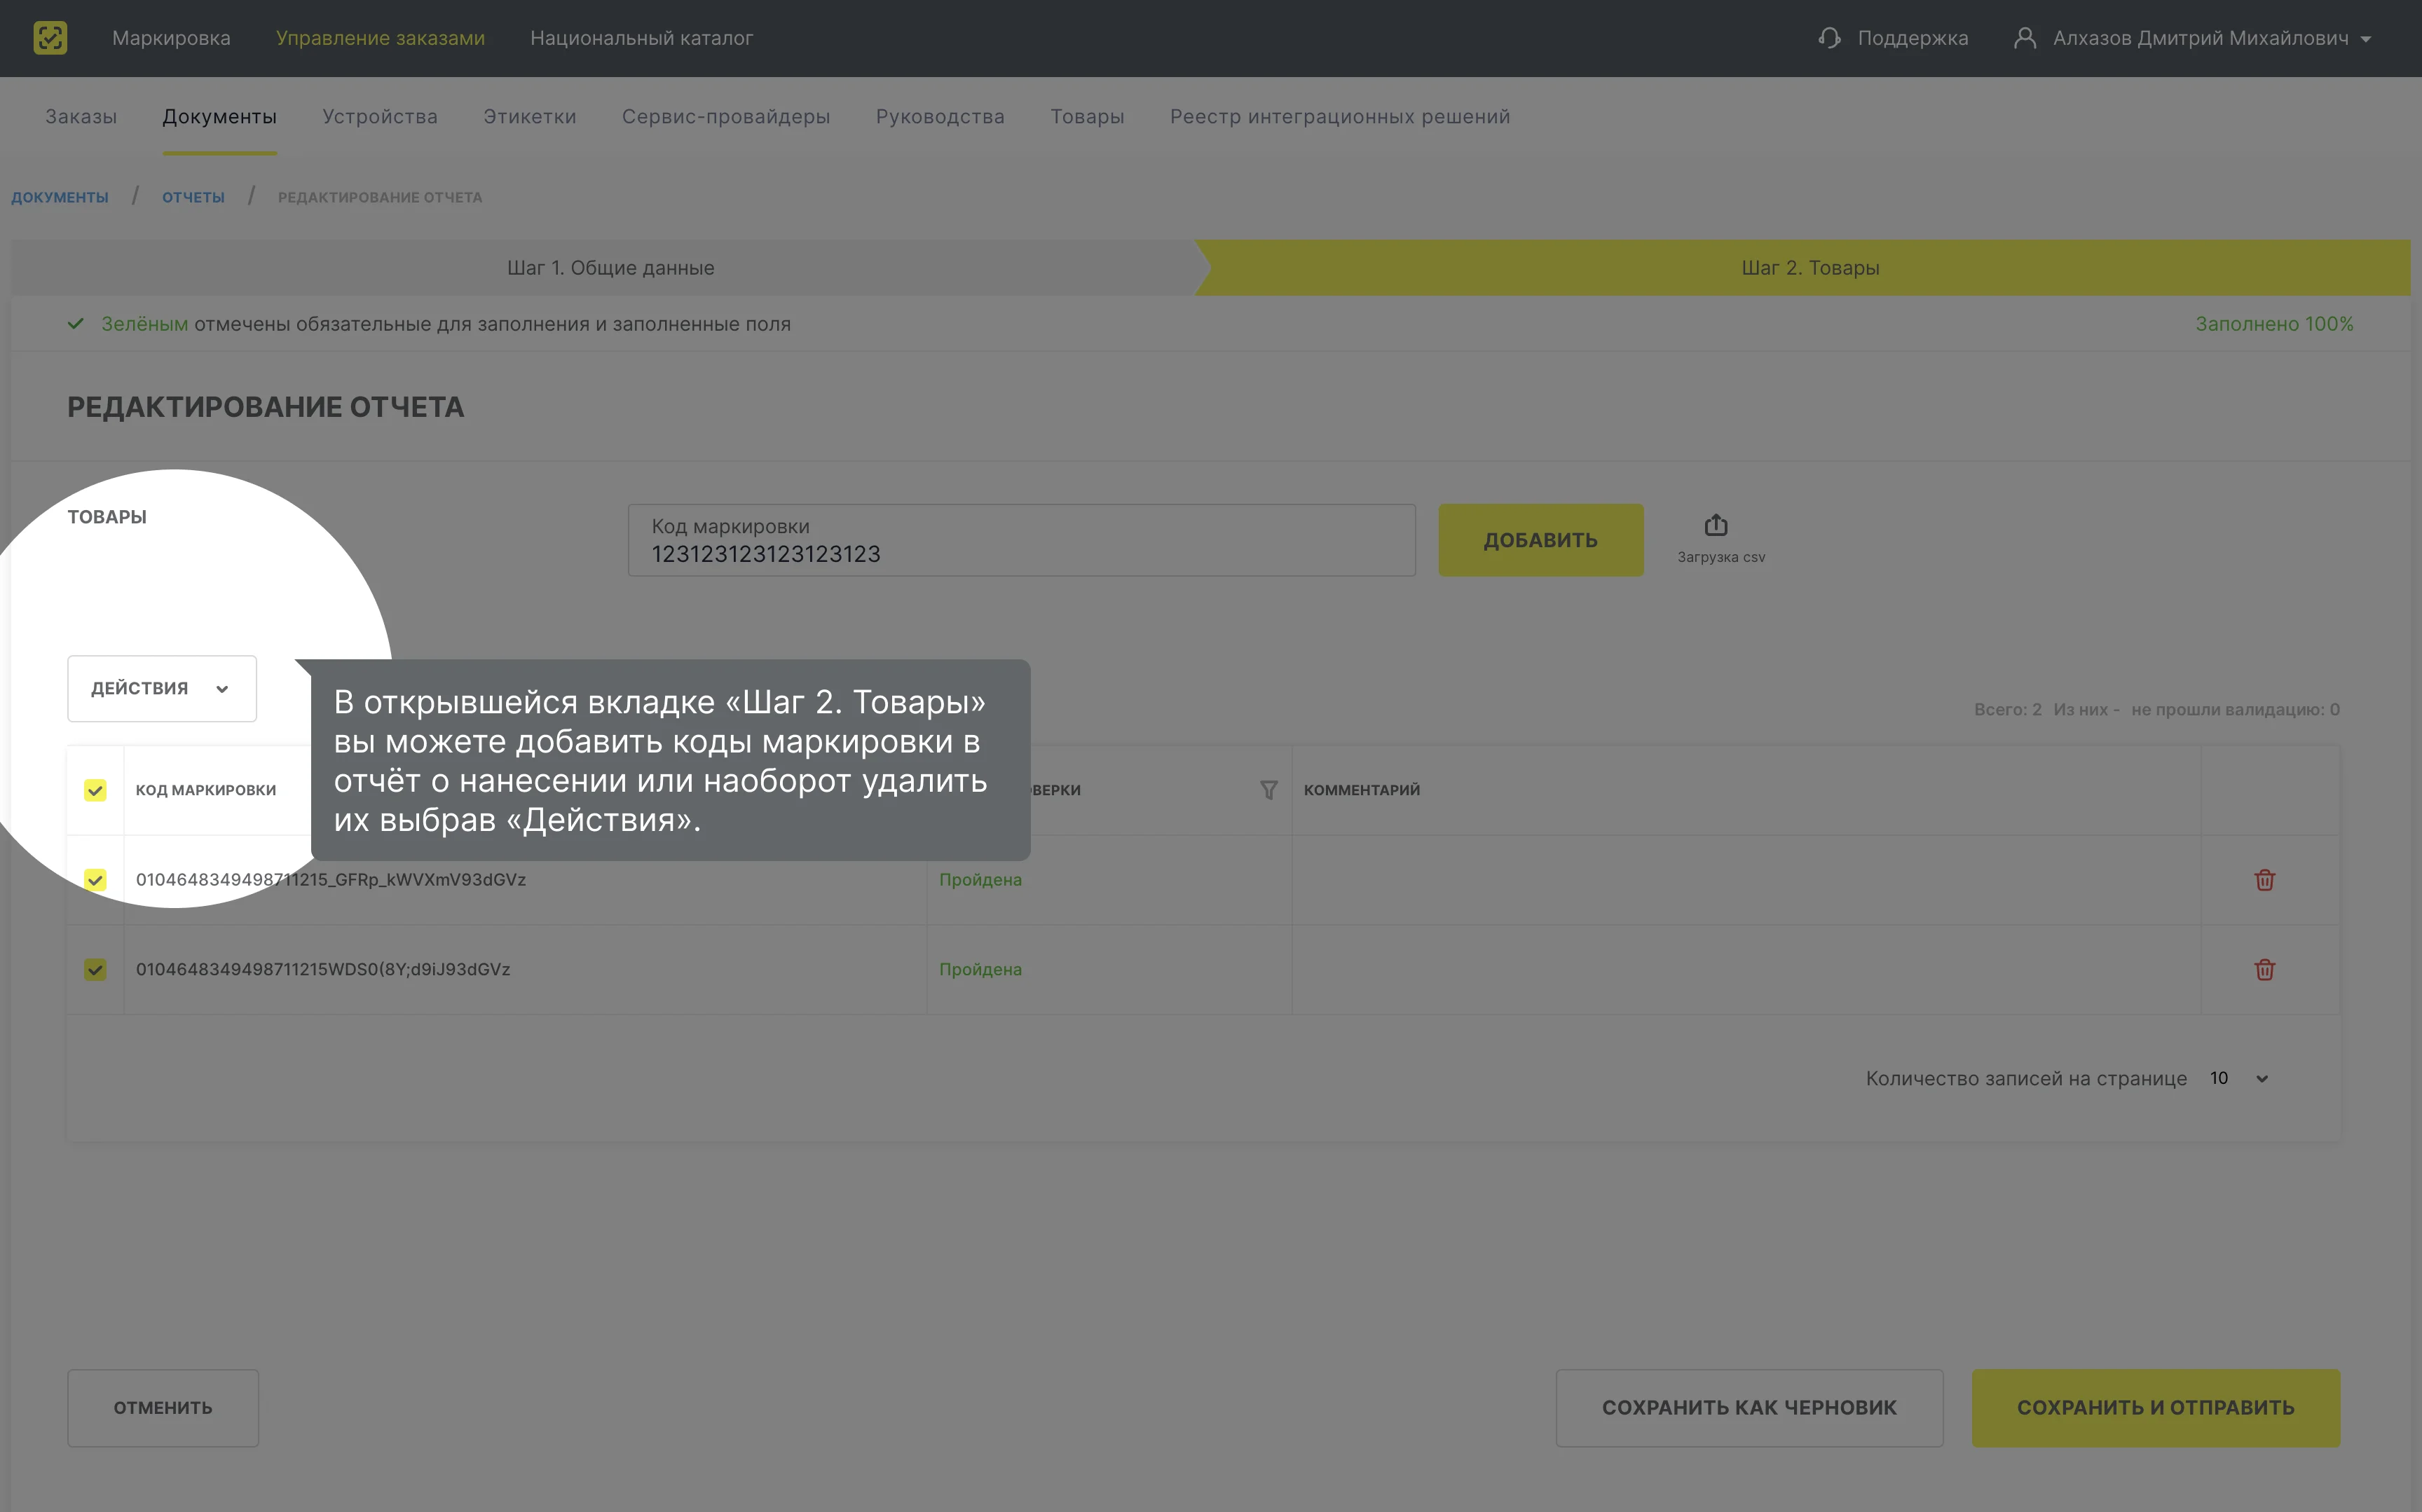Click Пройдена status in the WDS0(8Y;d9iJ93dGVz row
The width and height of the screenshot is (2422, 1512).
click(980, 970)
